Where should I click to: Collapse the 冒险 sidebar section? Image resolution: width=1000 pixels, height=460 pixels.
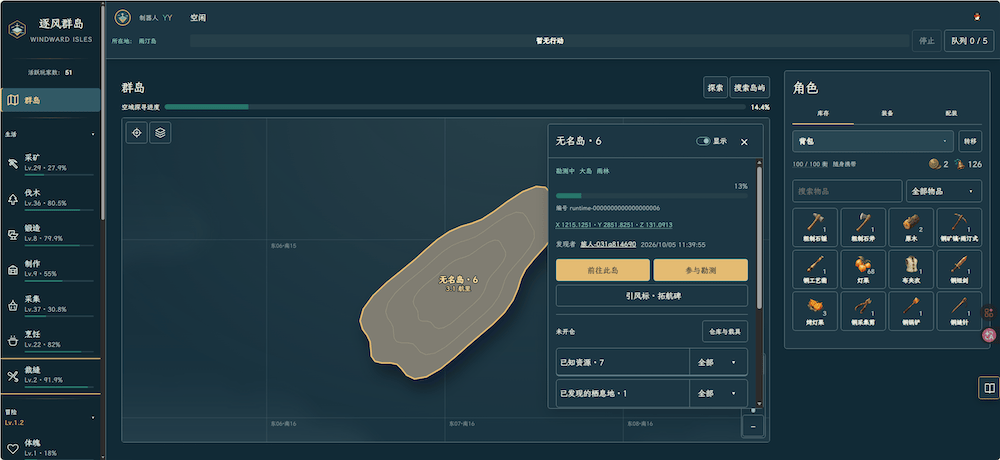point(93,418)
